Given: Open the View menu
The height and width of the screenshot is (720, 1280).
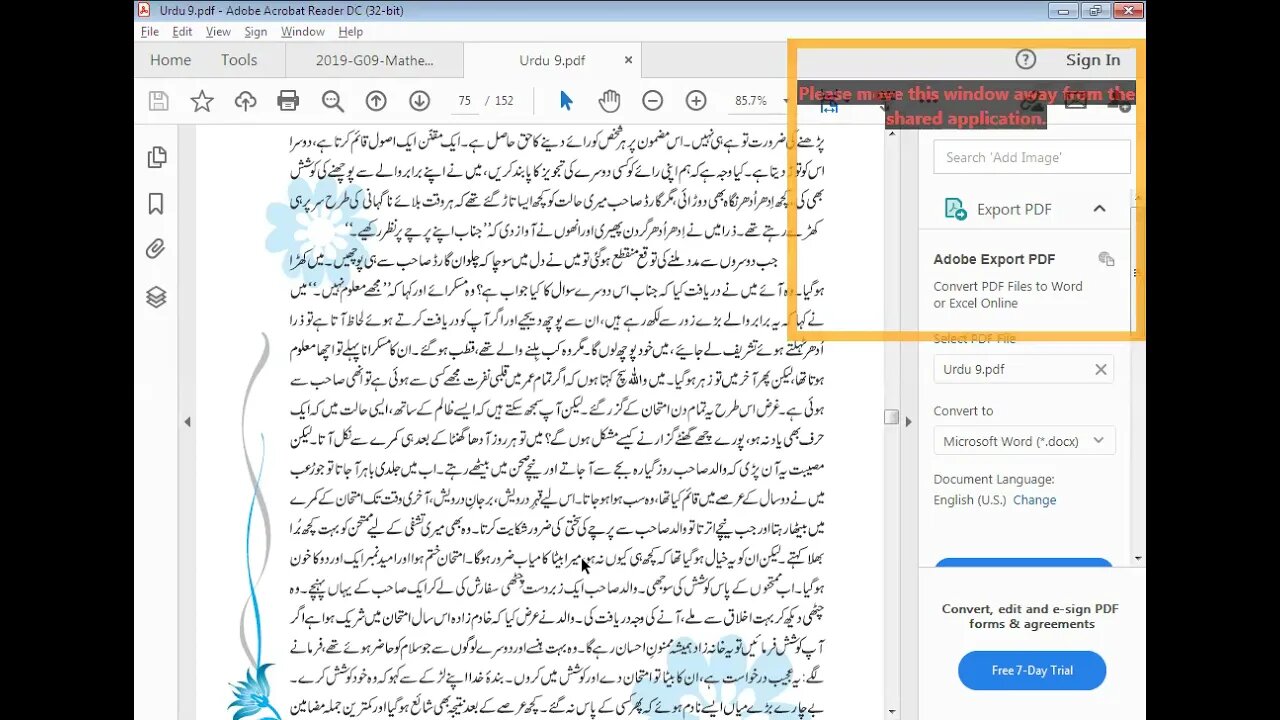Looking at the screenshot, I should point(218,31).
